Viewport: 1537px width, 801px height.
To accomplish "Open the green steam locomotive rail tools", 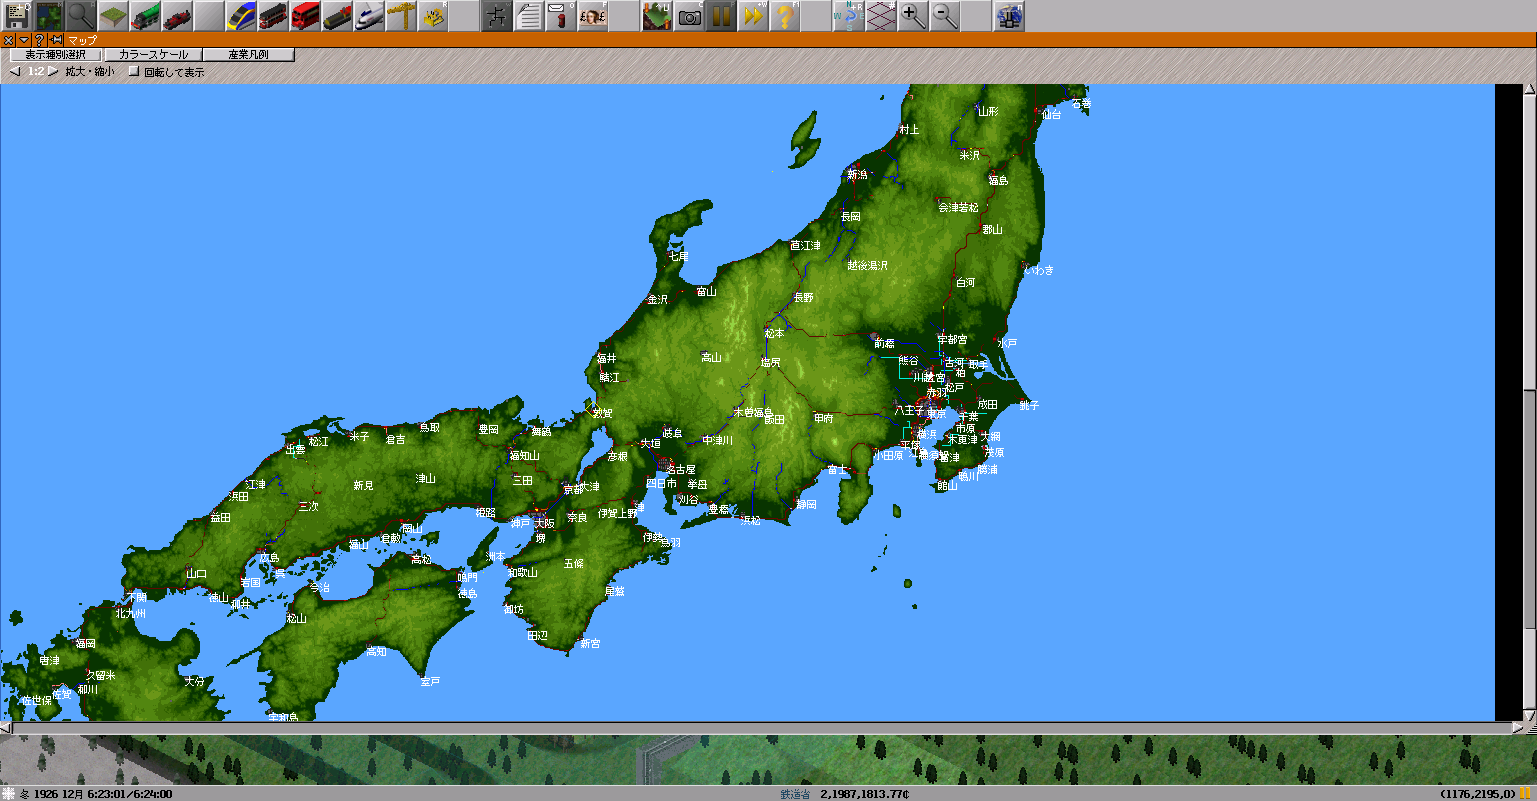I will pyautogui.click(x=144, y=16).
